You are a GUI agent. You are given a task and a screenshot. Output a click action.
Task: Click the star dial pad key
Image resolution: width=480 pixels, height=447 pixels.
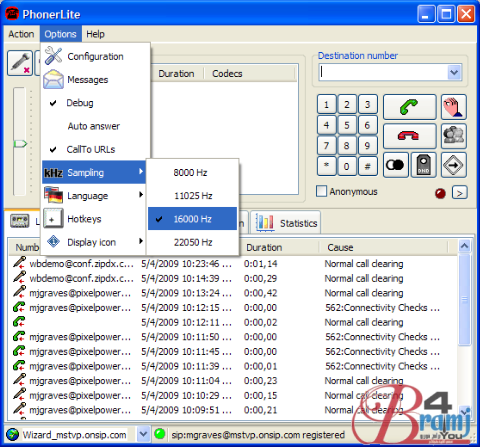tap(327, 166)
